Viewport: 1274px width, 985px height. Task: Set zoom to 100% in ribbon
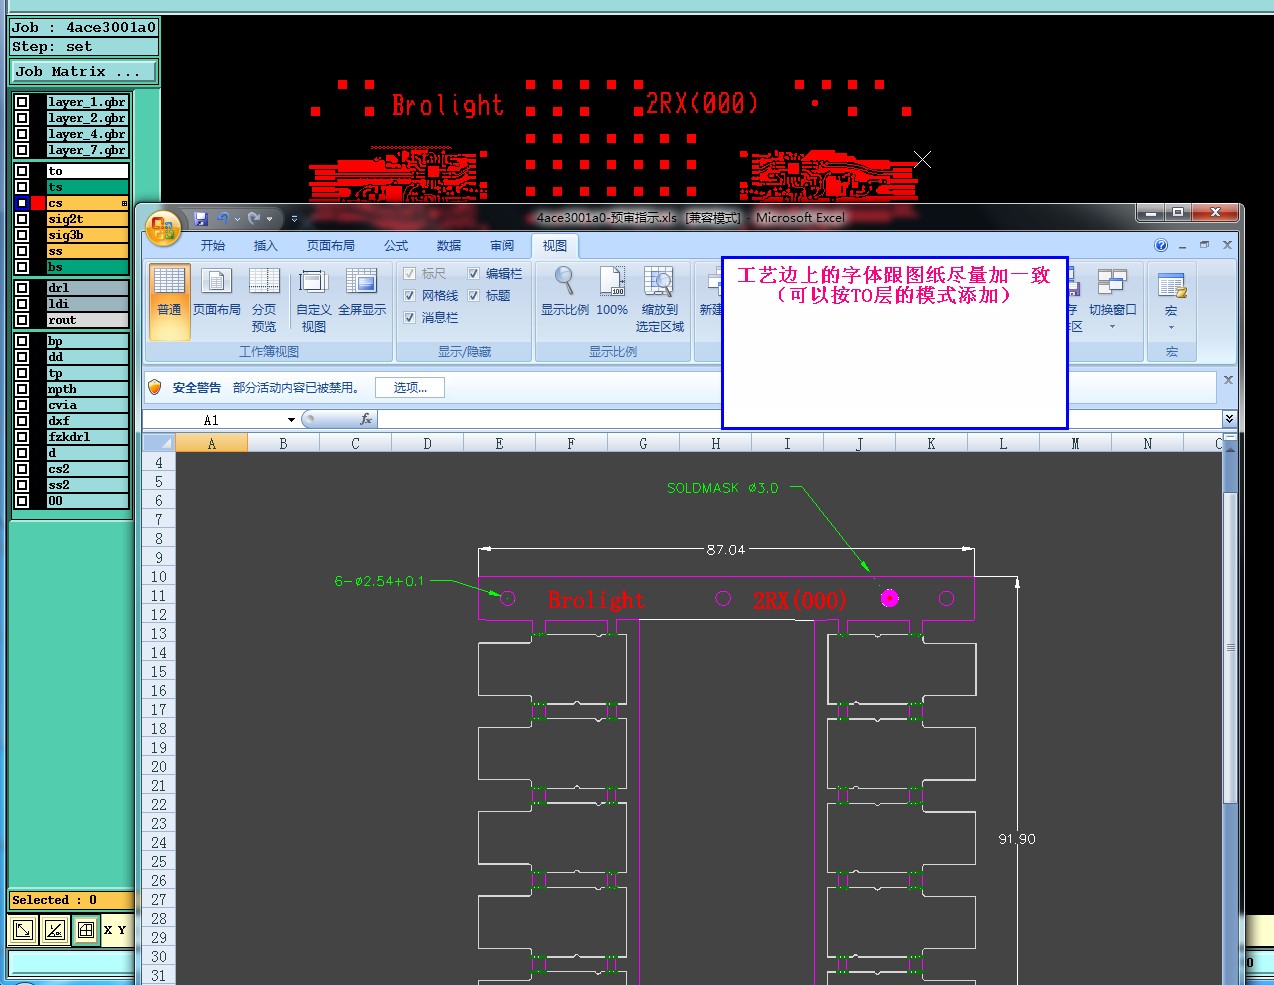[x=612, y=293]
